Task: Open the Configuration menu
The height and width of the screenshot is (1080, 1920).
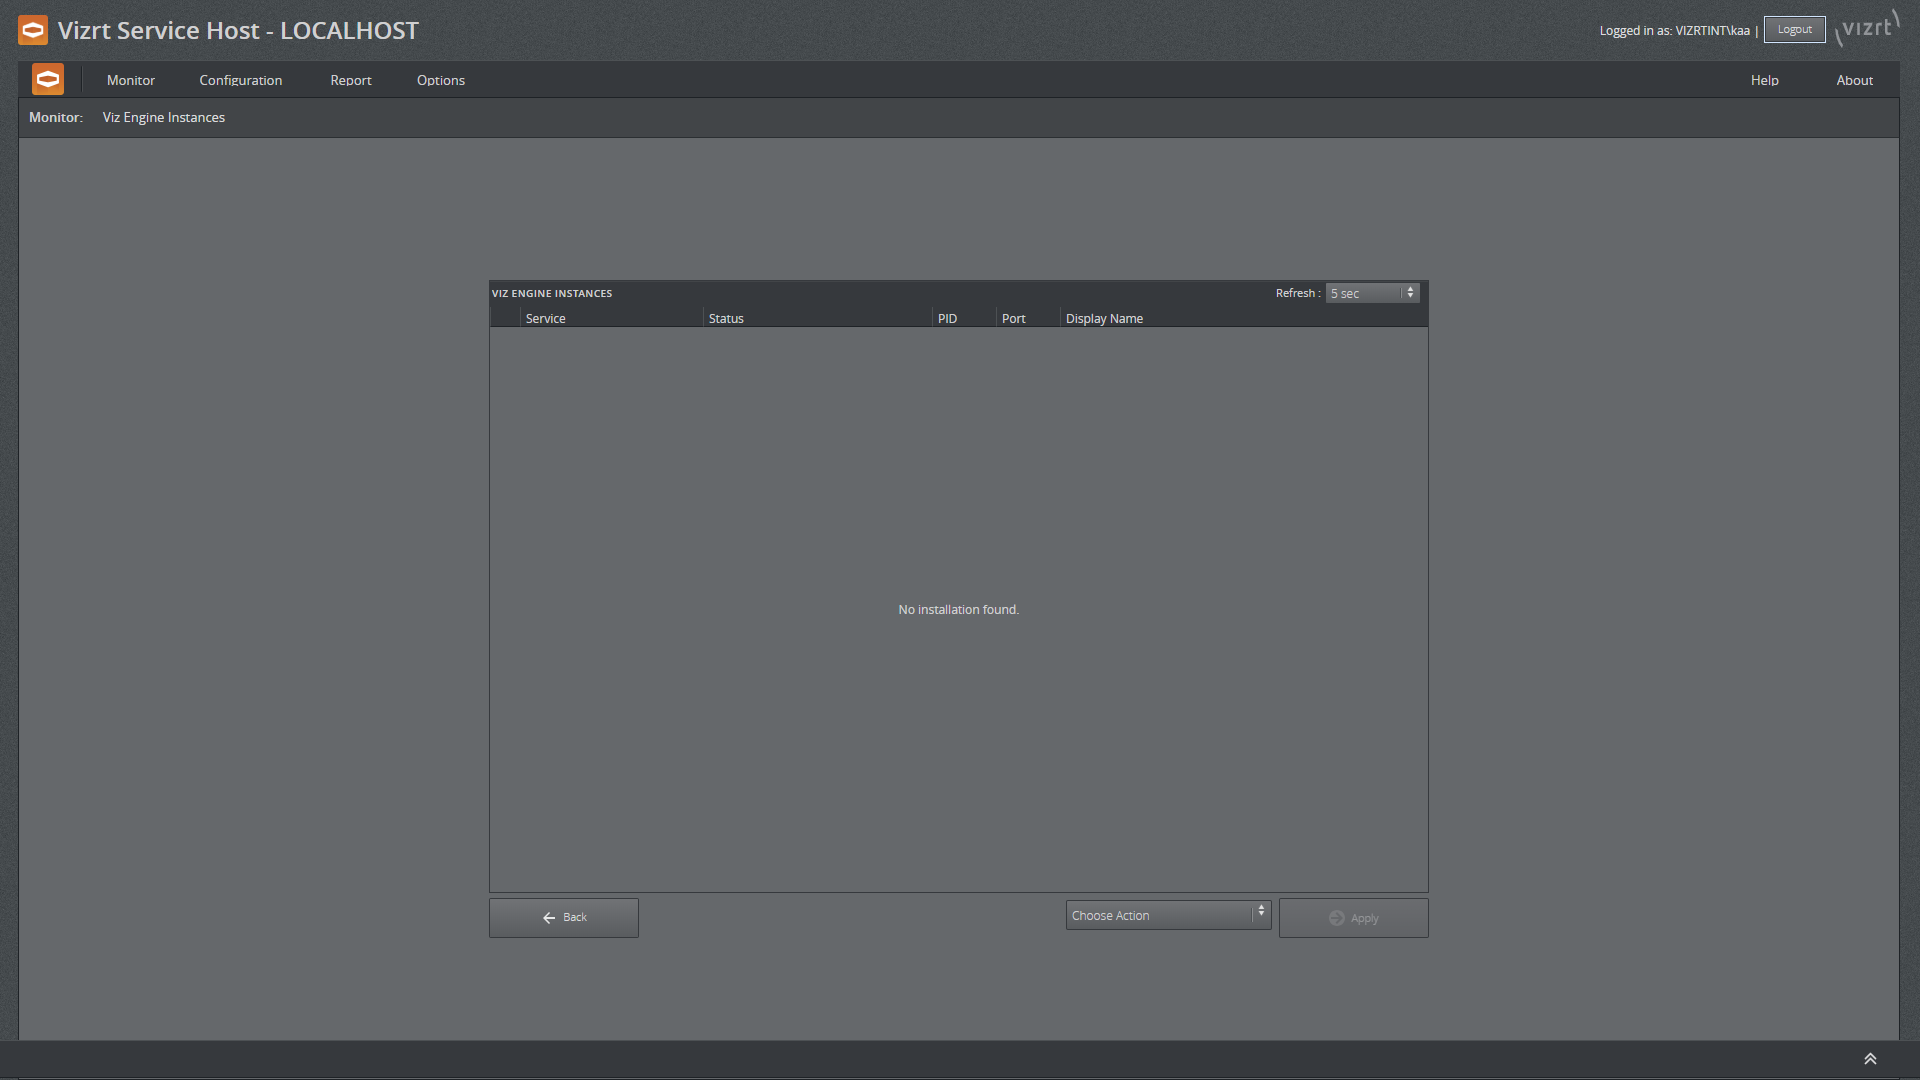Action: [241, 79]
